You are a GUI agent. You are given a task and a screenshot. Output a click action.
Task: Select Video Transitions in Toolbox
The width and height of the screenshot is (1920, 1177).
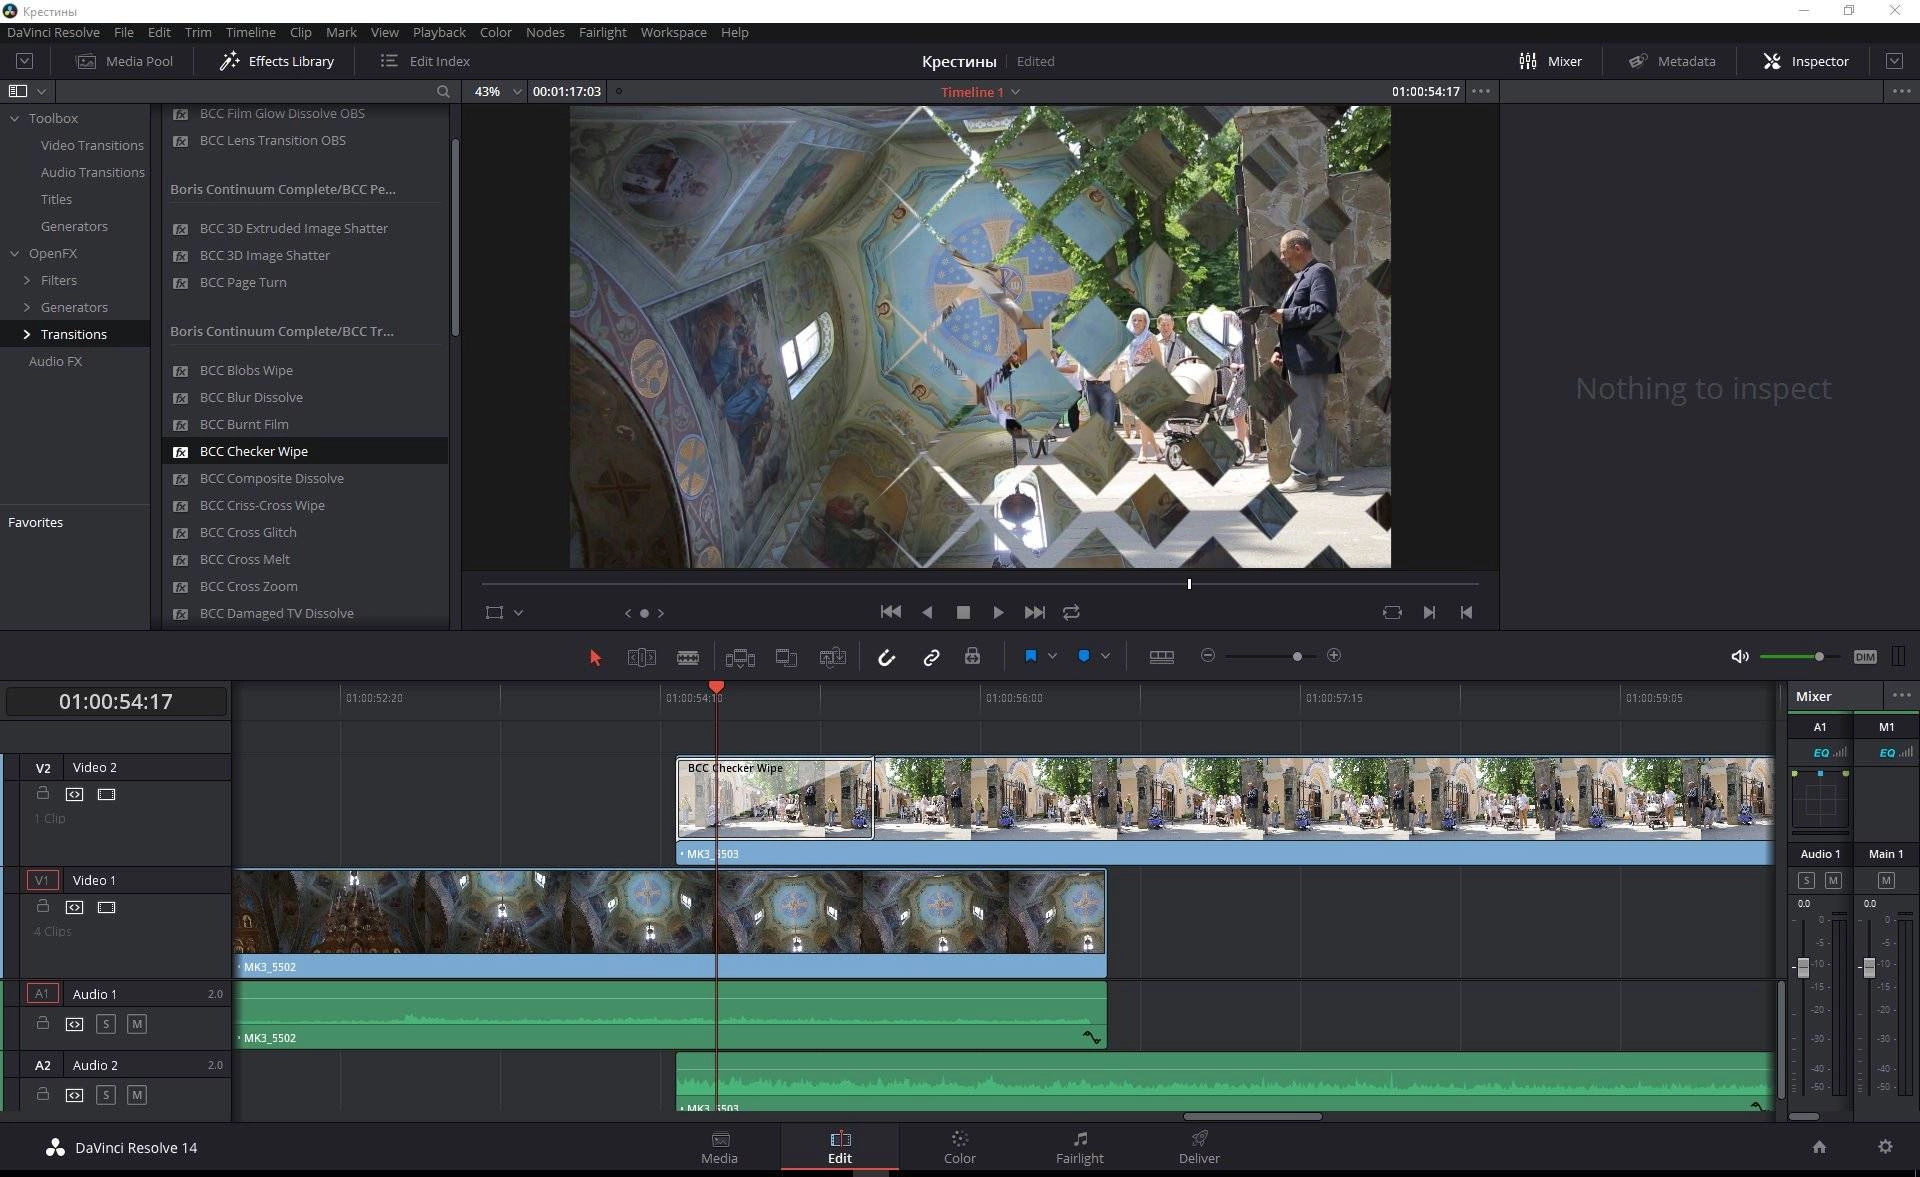[92, 145]
